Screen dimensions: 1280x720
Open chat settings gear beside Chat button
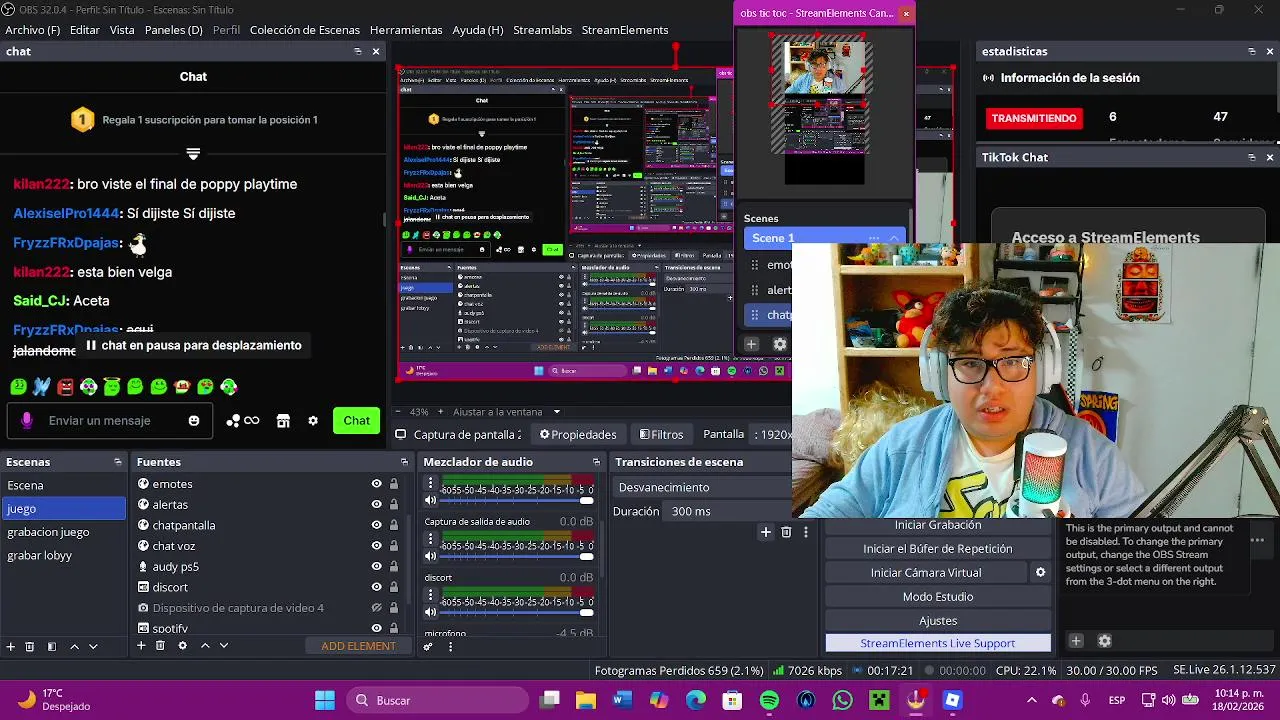(313, 421)
